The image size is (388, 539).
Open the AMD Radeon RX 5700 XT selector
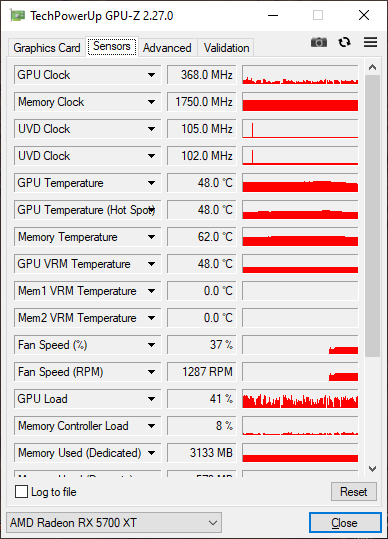point(114,523)
